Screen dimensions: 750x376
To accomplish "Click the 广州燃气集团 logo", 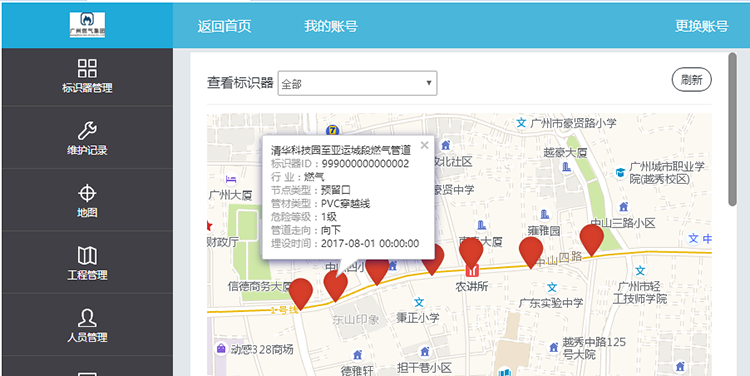I will coord(87,25).
